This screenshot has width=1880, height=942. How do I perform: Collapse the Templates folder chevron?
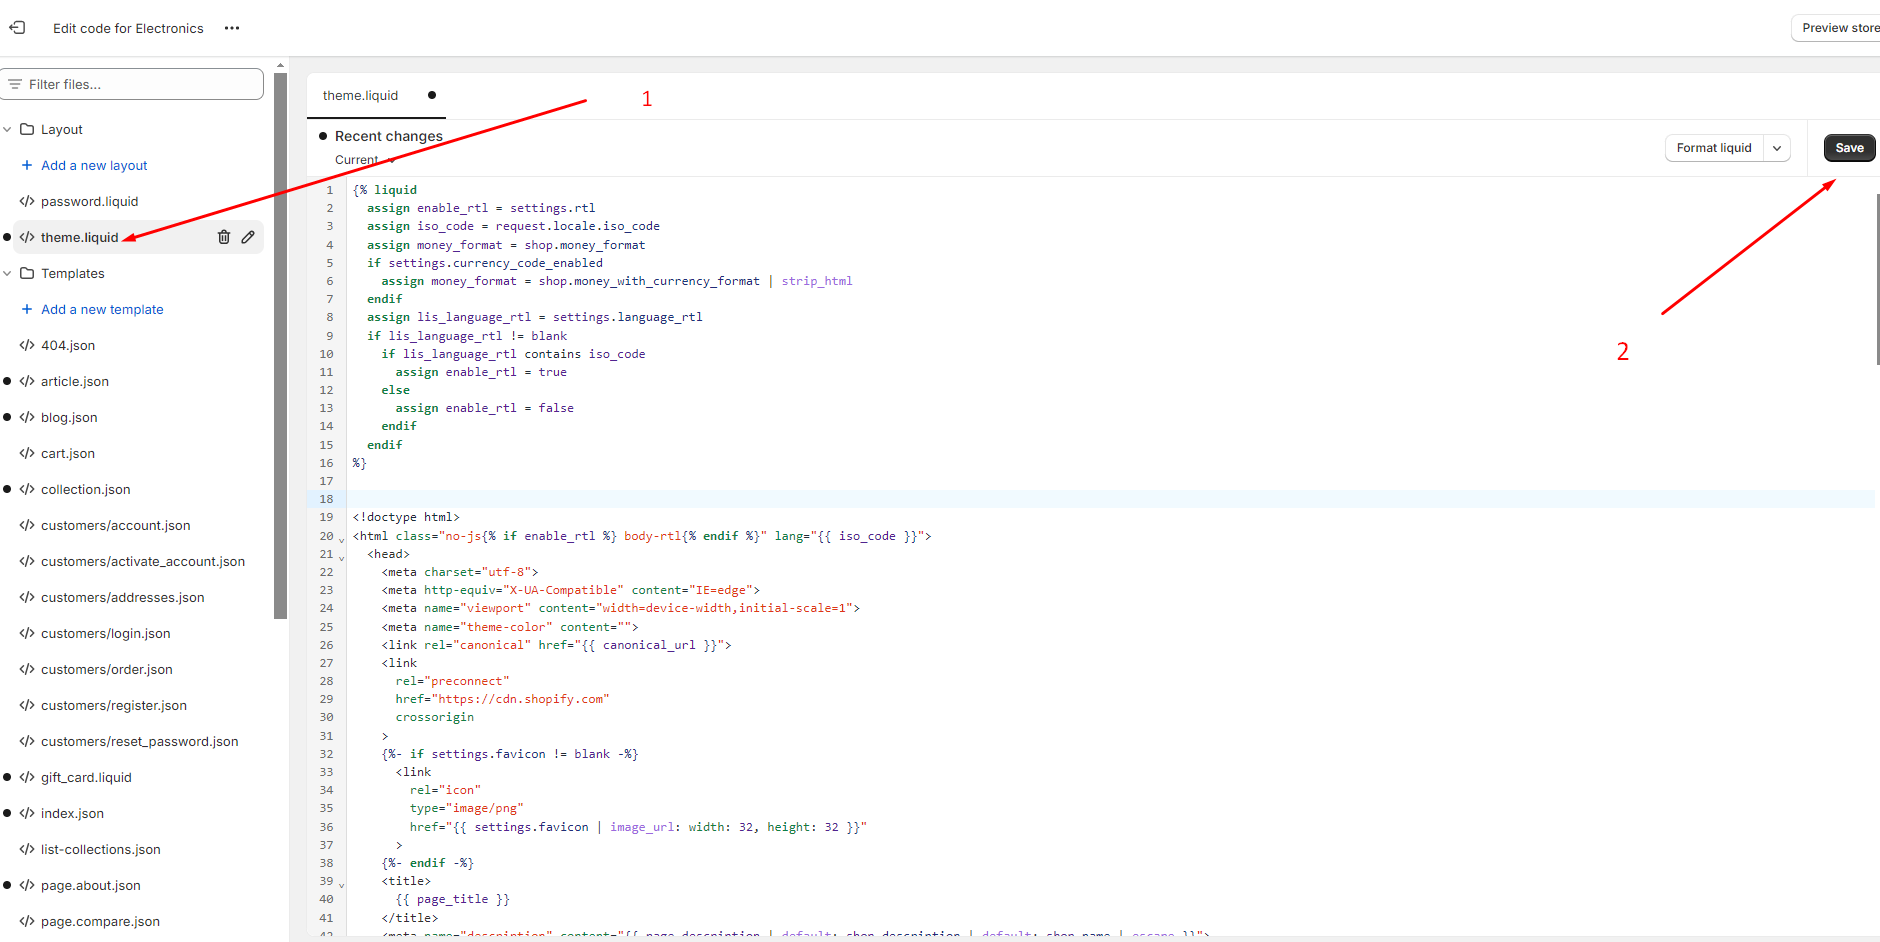click(8, 273)
